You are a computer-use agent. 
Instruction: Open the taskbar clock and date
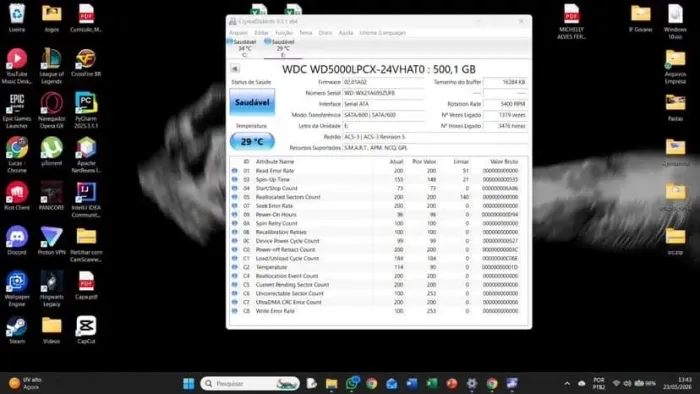[x=677, y=383]
